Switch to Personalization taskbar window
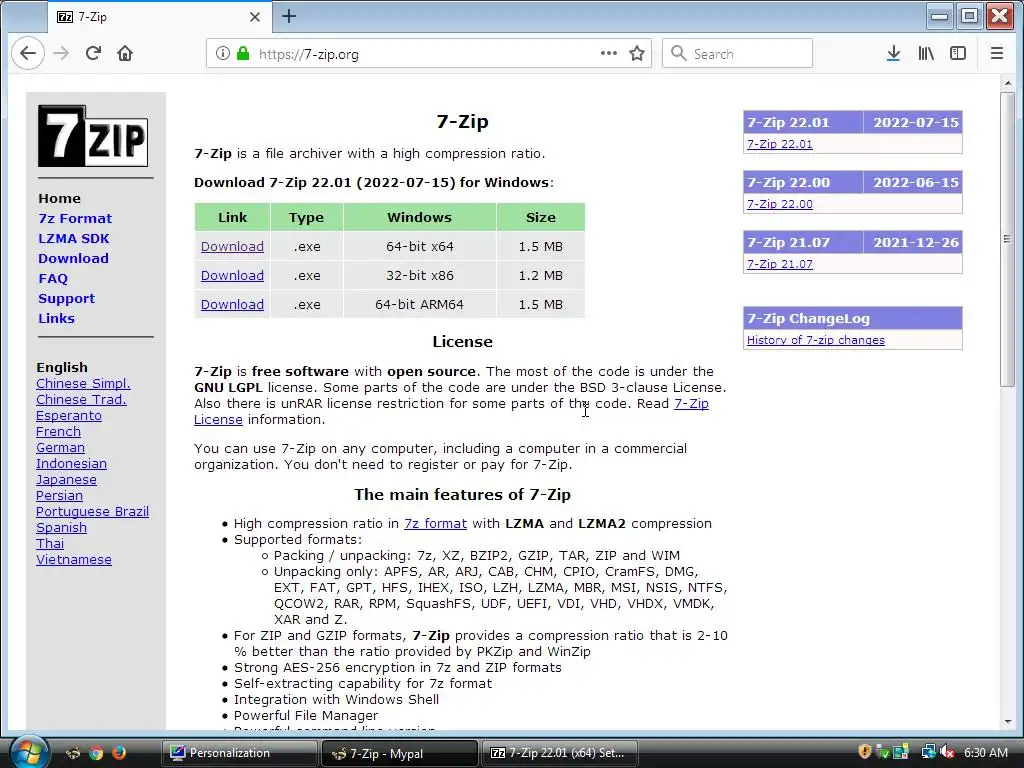This screenshot has width=1024, height=768. coord(240,753)
